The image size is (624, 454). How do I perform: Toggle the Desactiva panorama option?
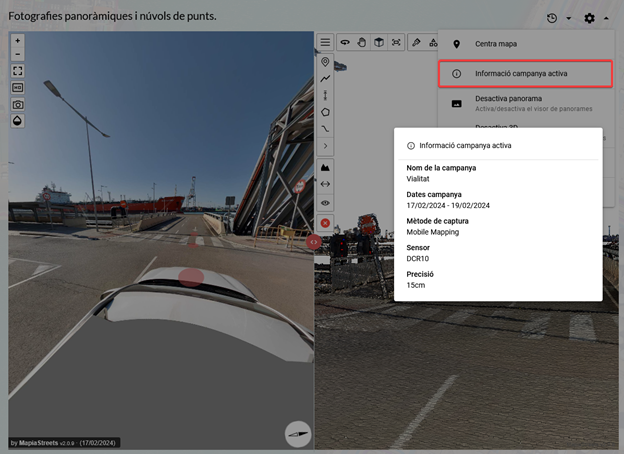[522, 103]
